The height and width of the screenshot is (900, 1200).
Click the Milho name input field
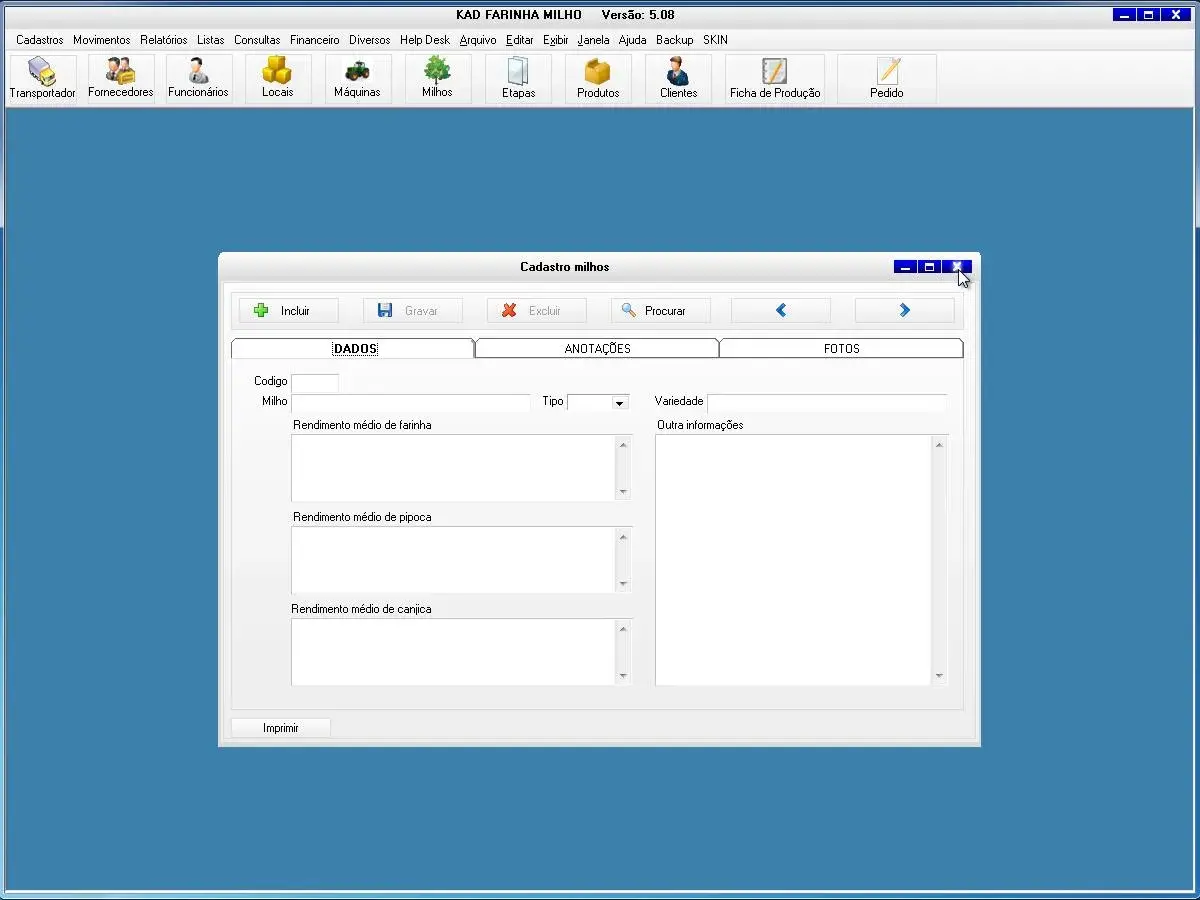click(x=411, y=402)
